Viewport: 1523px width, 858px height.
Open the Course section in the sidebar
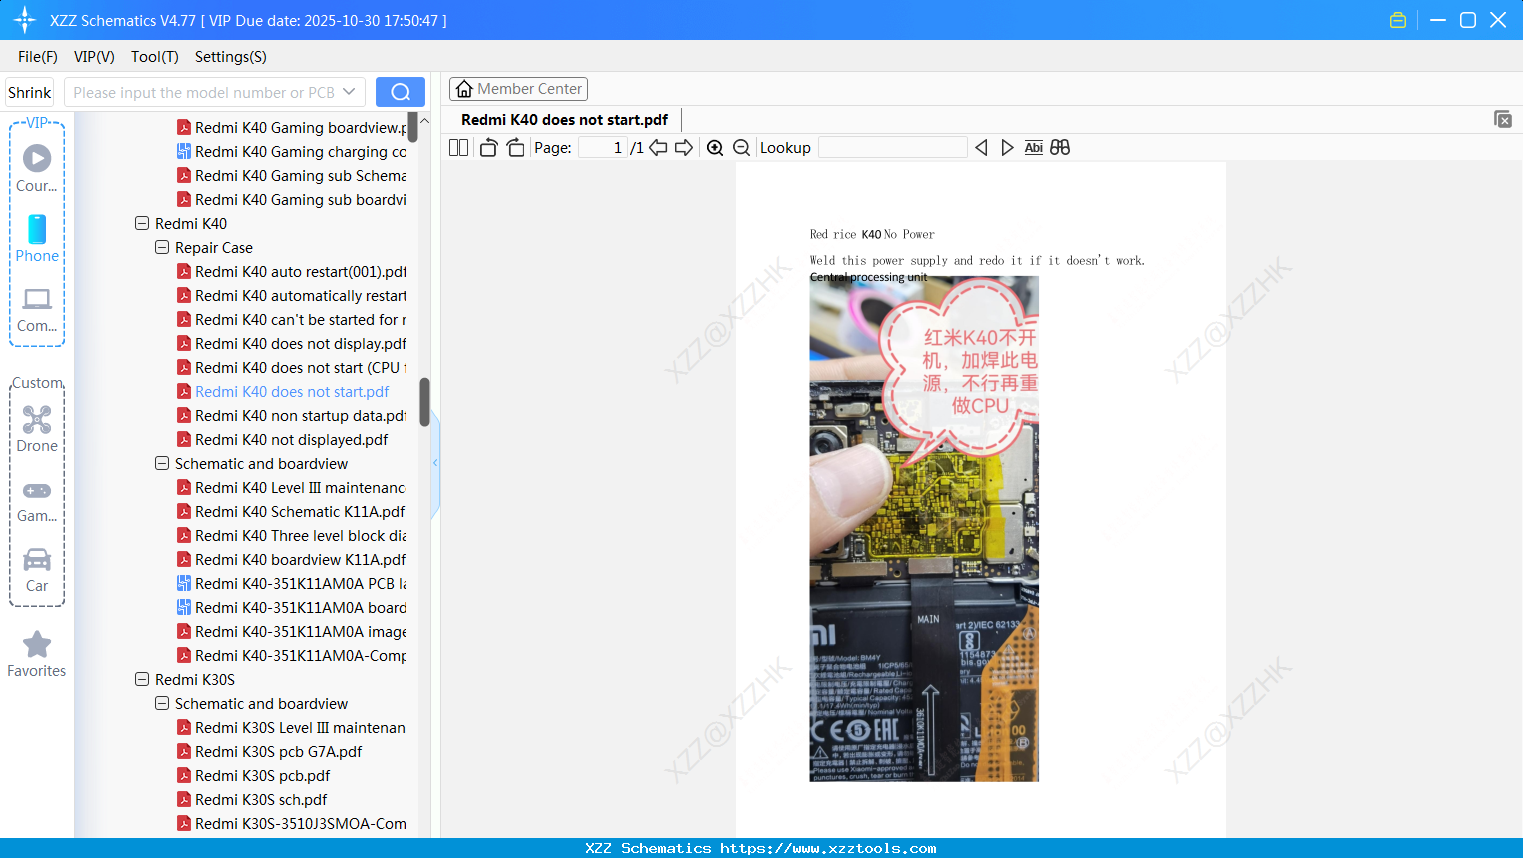coord(37,169)
